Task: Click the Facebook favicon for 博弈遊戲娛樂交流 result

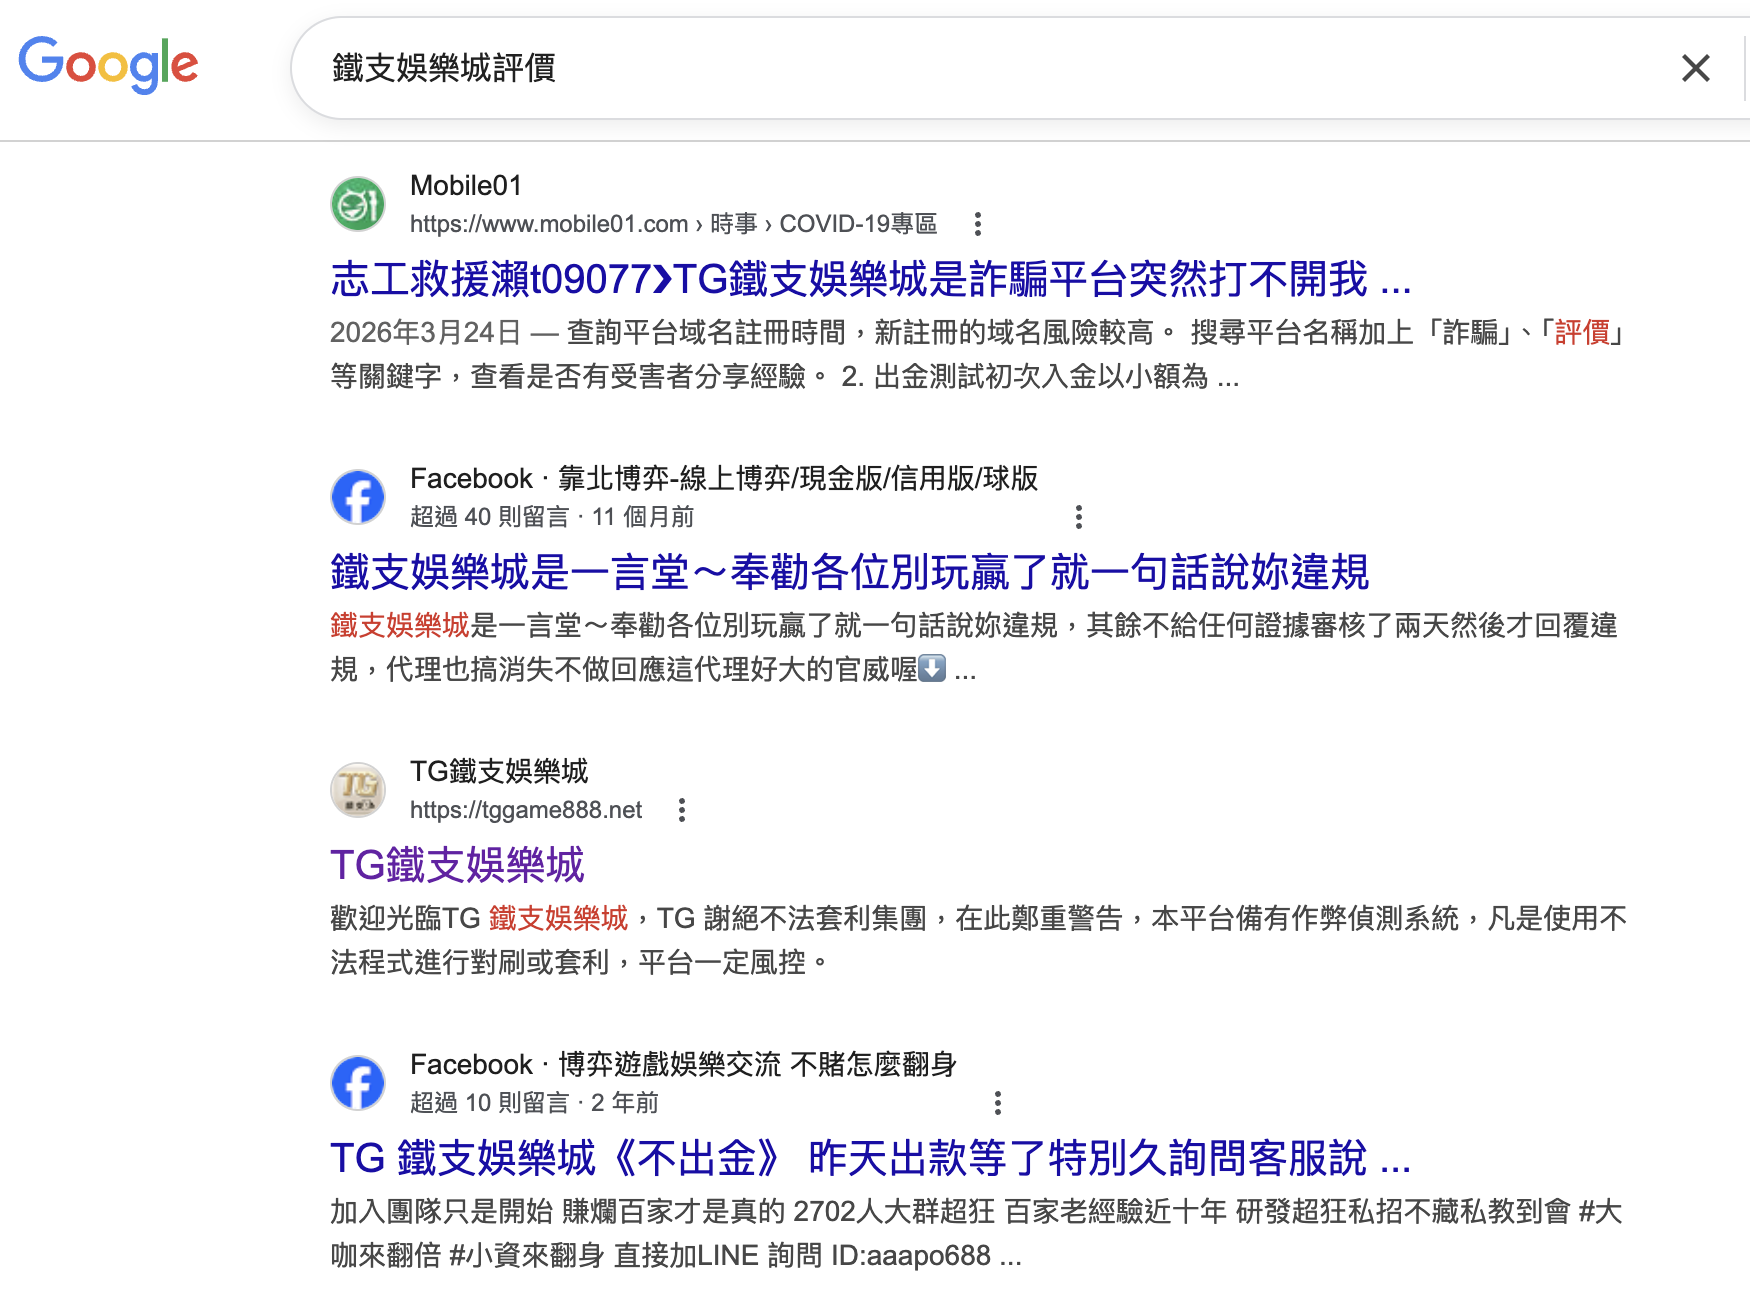Action: [x=358, y=1083]
